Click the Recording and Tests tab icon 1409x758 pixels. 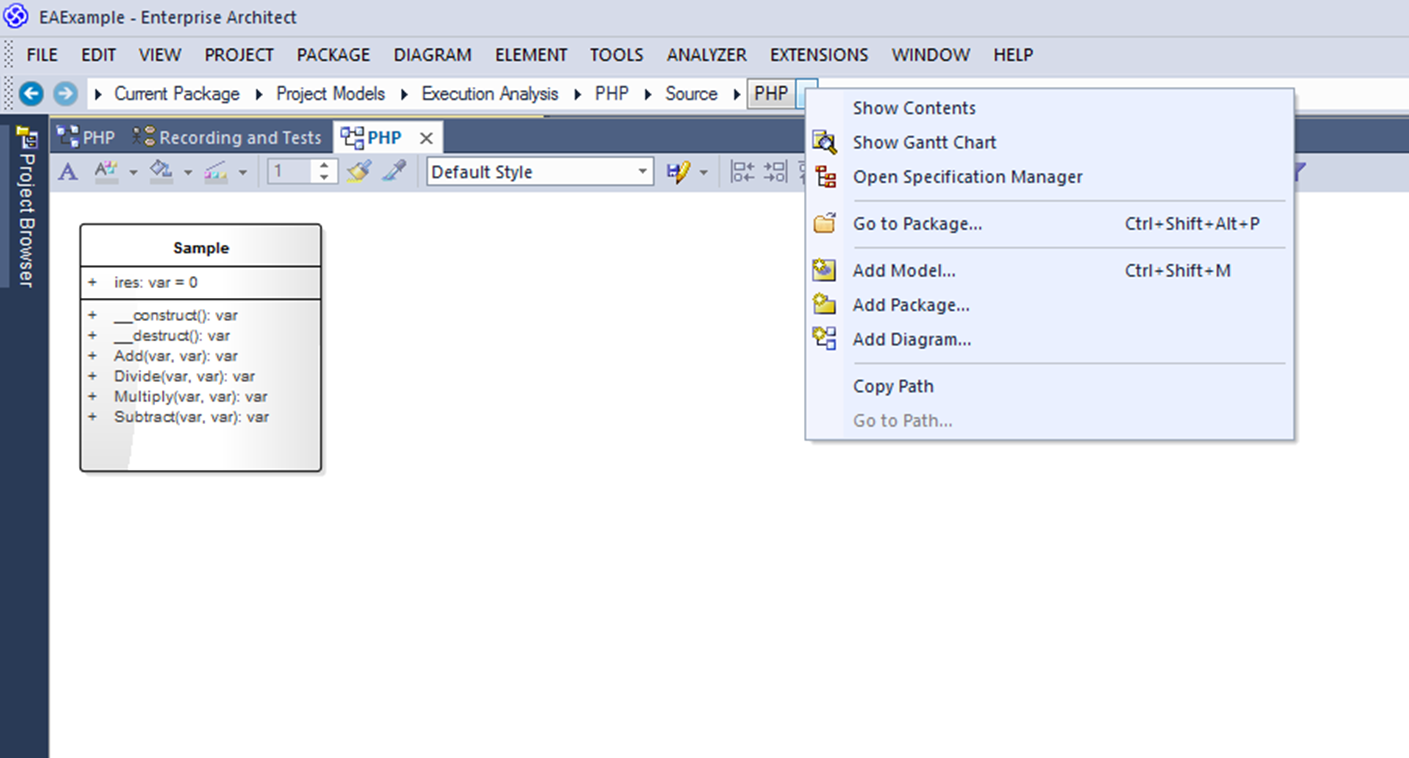[x=145, y=137]
